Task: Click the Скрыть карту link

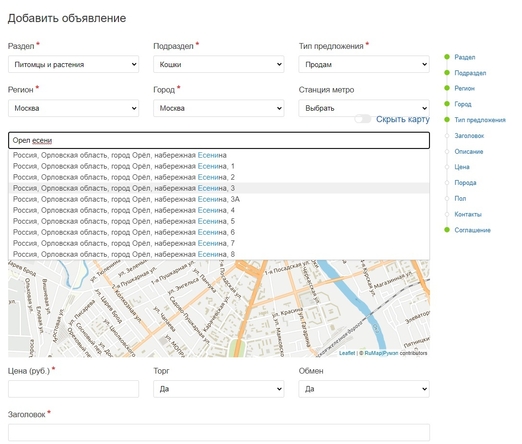Action: point(403,119)
